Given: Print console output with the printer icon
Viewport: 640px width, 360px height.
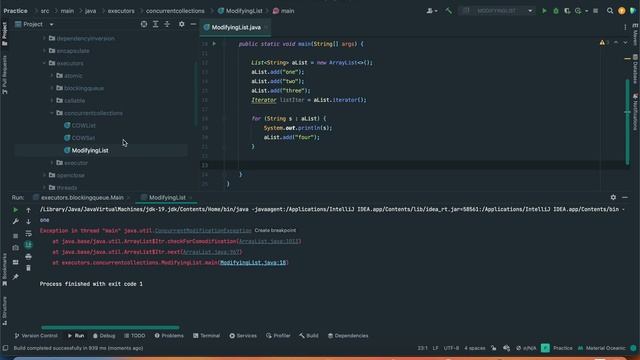Looking at the screenshot, I should [x=29, y=257].
